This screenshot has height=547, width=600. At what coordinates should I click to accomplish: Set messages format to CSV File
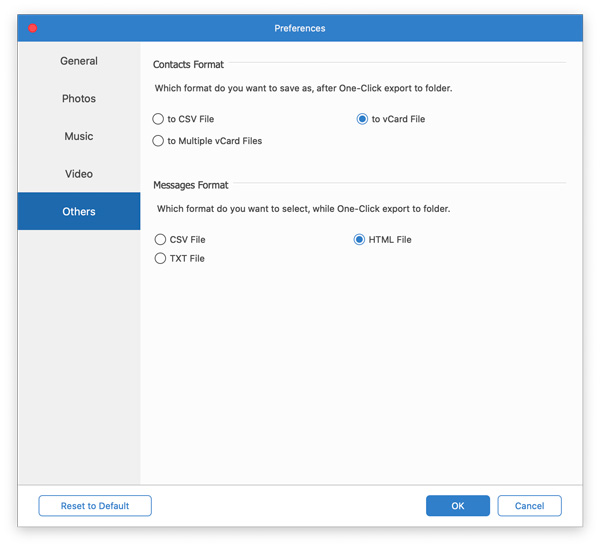(161, 240)
